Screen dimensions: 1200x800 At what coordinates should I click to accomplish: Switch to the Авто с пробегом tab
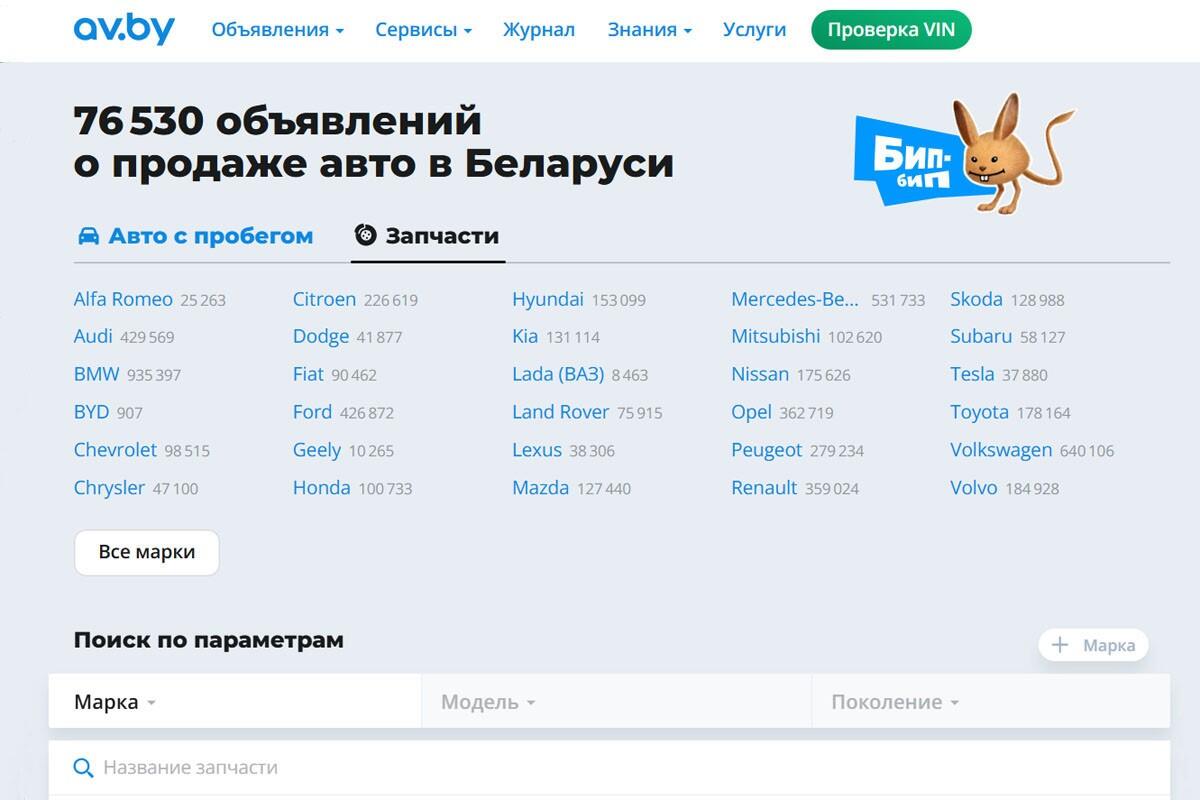[x=210, y=236]
